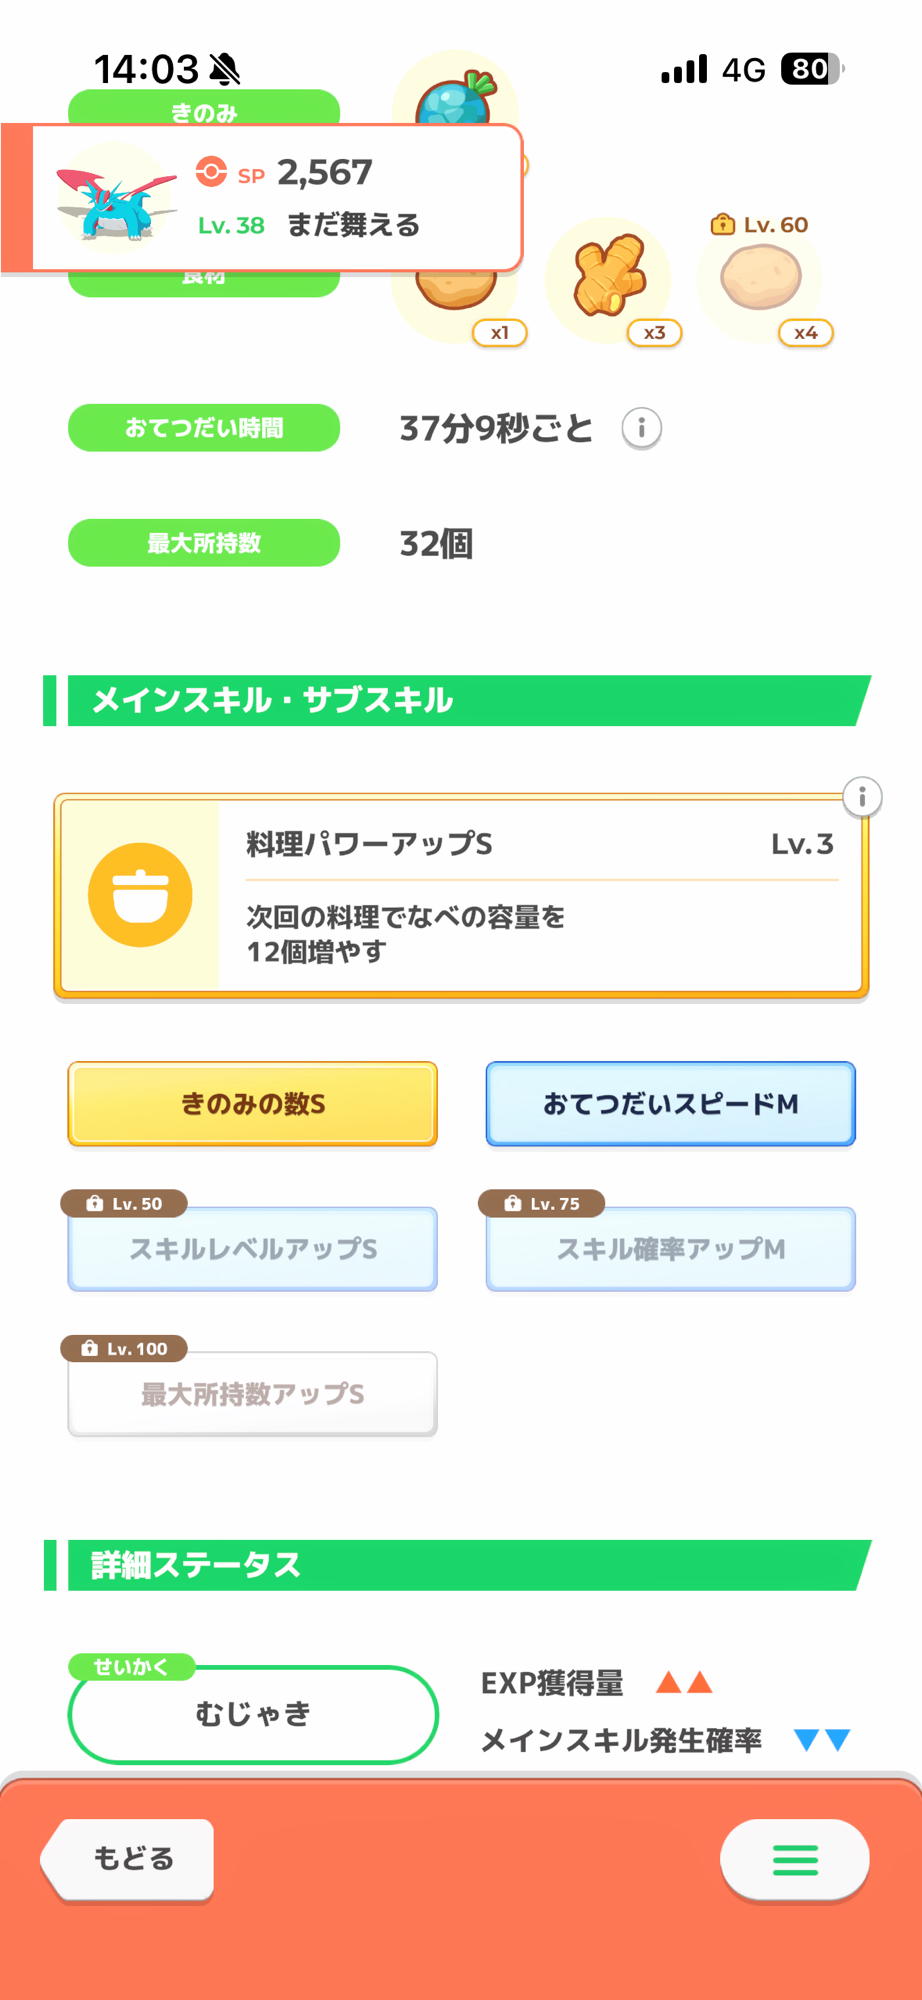Tap the locked Lv. 60 potato ingredient
The image size is (922, 2000).
click(761, 278)
